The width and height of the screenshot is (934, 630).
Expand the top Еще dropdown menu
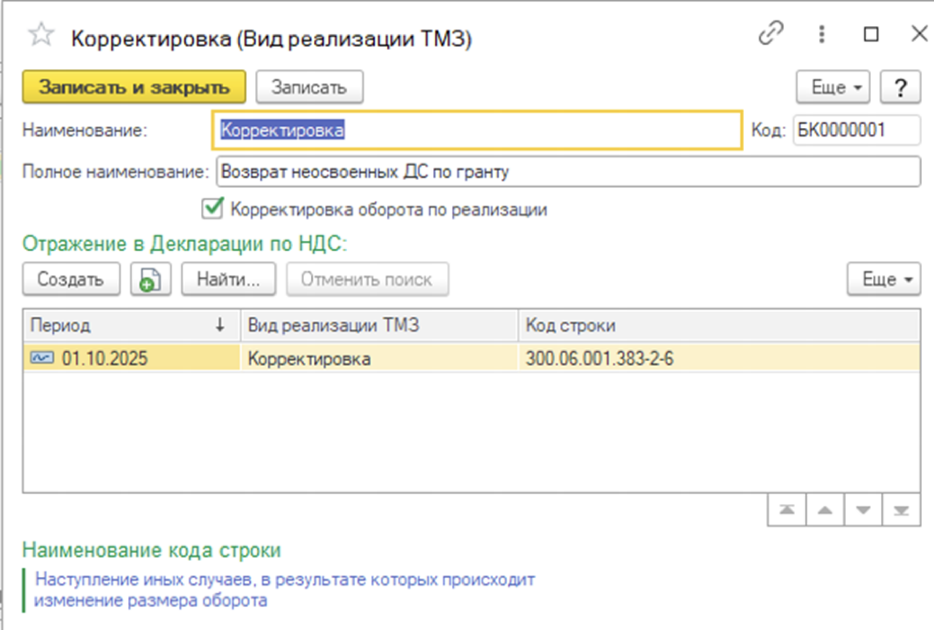click(833, 87)
